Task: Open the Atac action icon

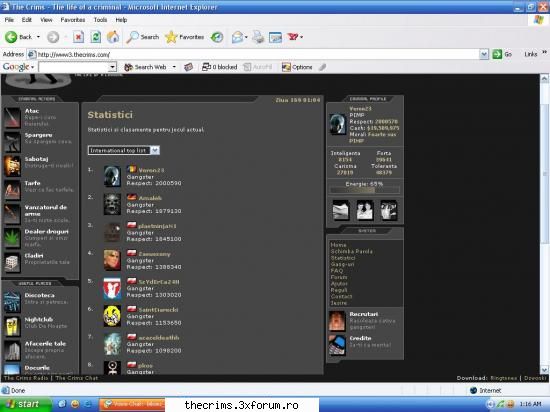Action: click(x=12, y=117)
